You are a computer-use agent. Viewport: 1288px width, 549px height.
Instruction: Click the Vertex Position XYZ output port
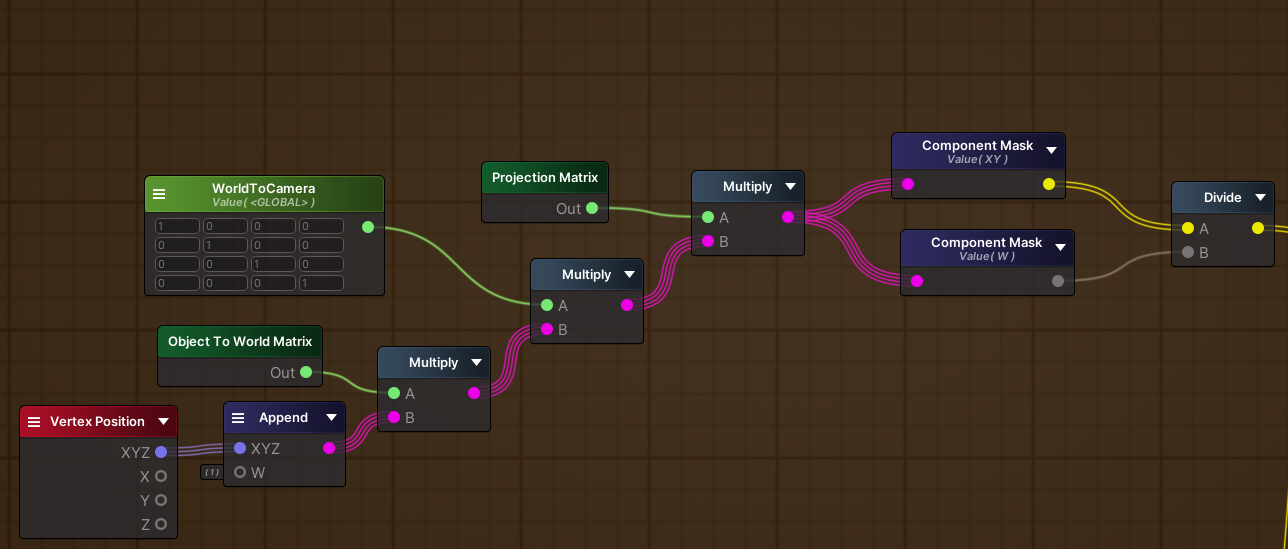coord(161,452)
